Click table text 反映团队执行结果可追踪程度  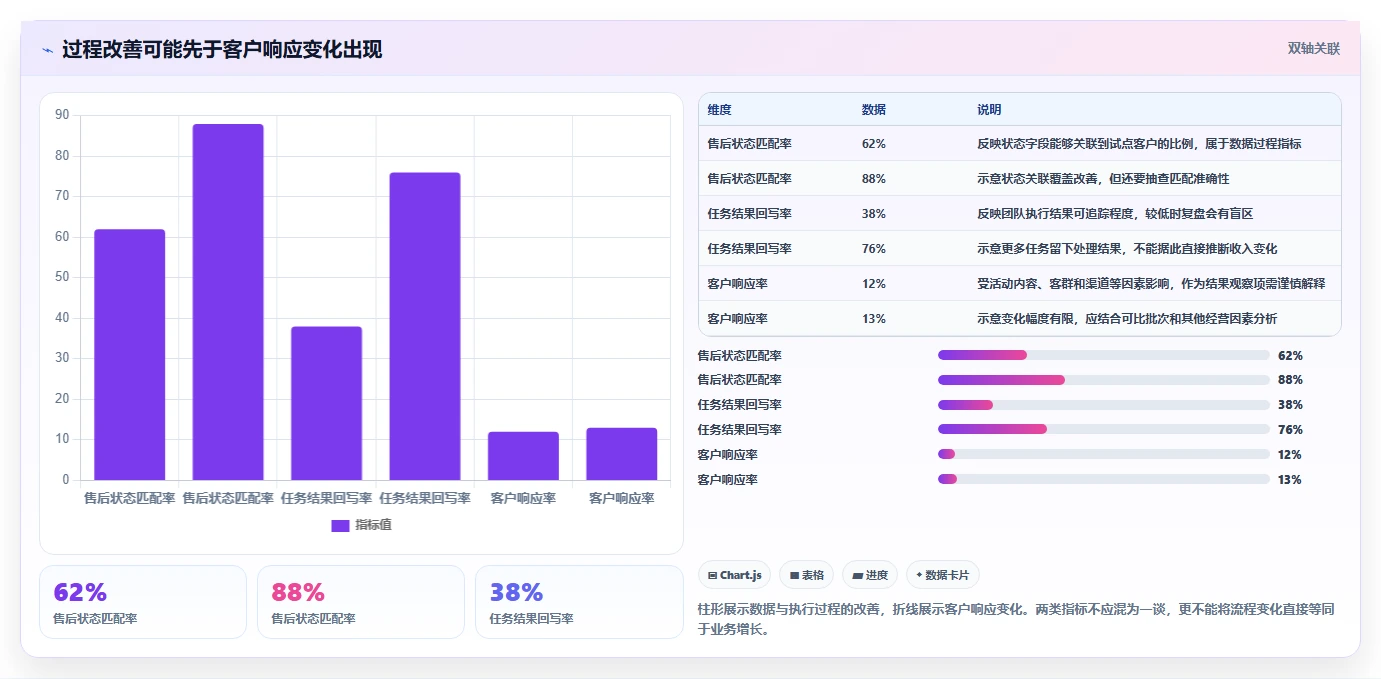coord(1061,214)
